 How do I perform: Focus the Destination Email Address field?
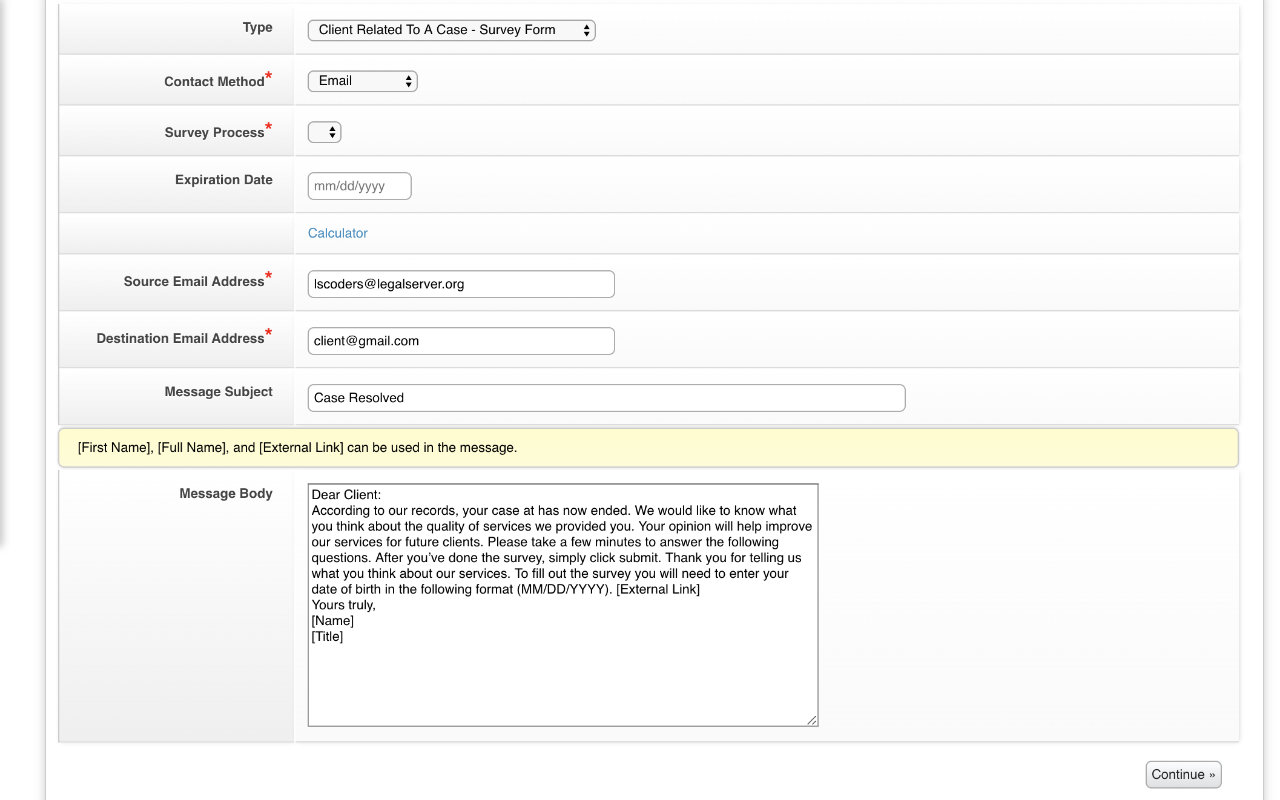[x=461, y=341]
